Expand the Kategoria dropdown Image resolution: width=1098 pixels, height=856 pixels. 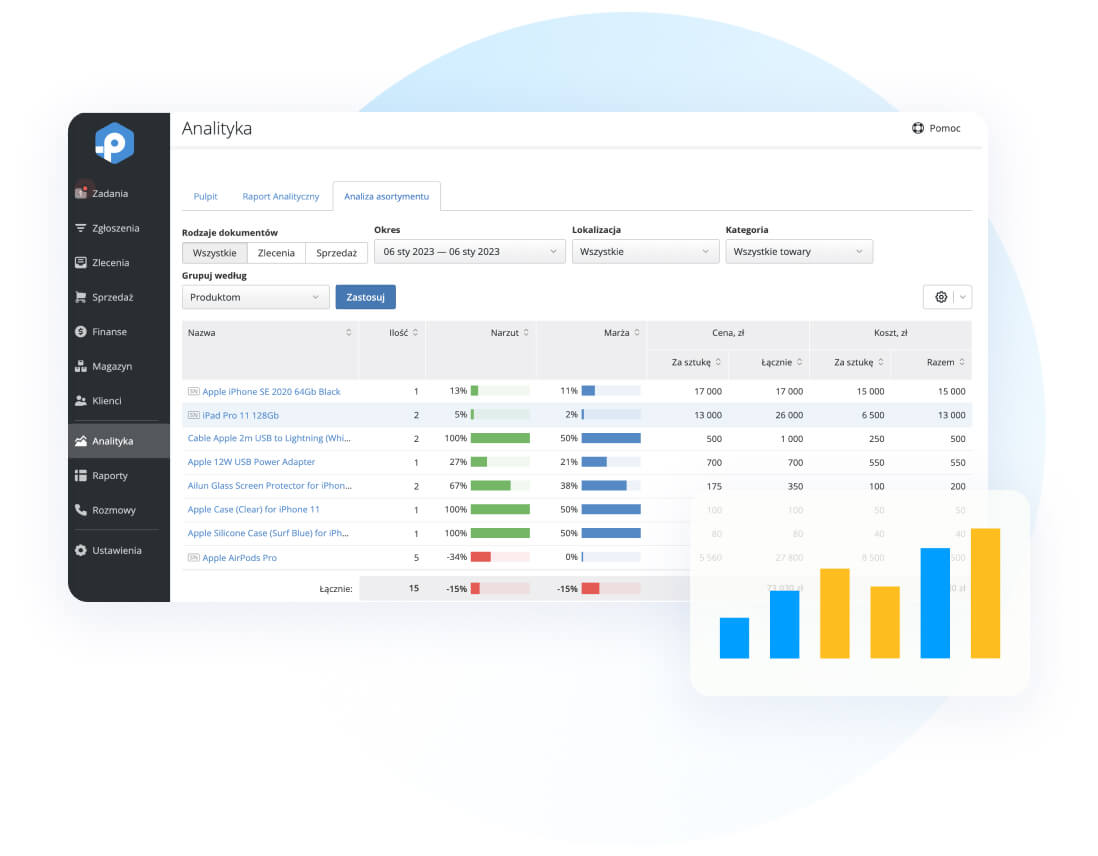(x=798, y=252)
